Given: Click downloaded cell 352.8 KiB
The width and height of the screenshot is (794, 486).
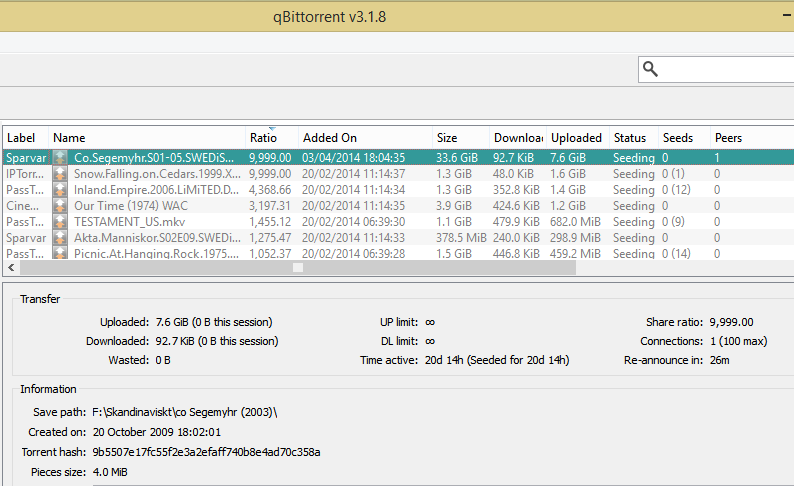Looking at the screenshot, I should pos(516,190).
